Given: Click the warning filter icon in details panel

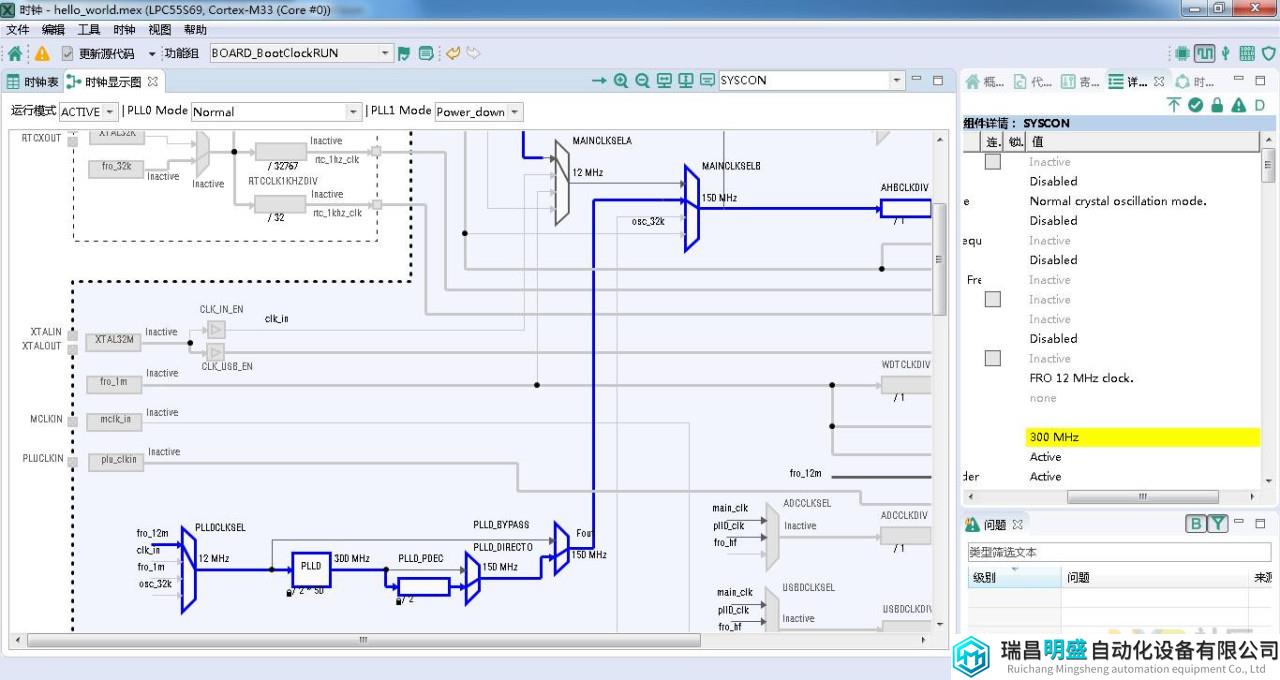Looking at the screenshot, I should (1239, 104).
